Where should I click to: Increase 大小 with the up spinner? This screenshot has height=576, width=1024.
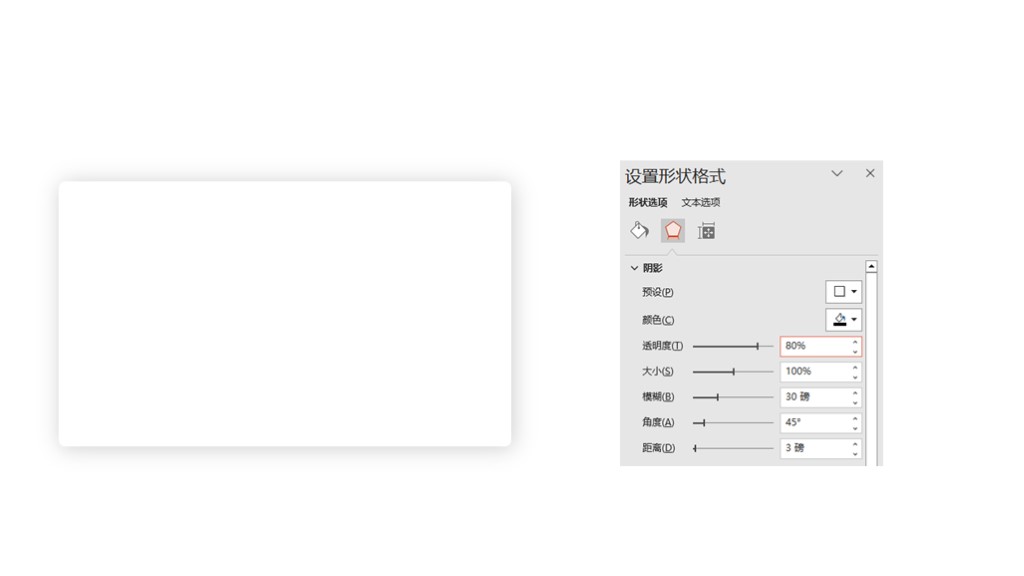(855, 367)
